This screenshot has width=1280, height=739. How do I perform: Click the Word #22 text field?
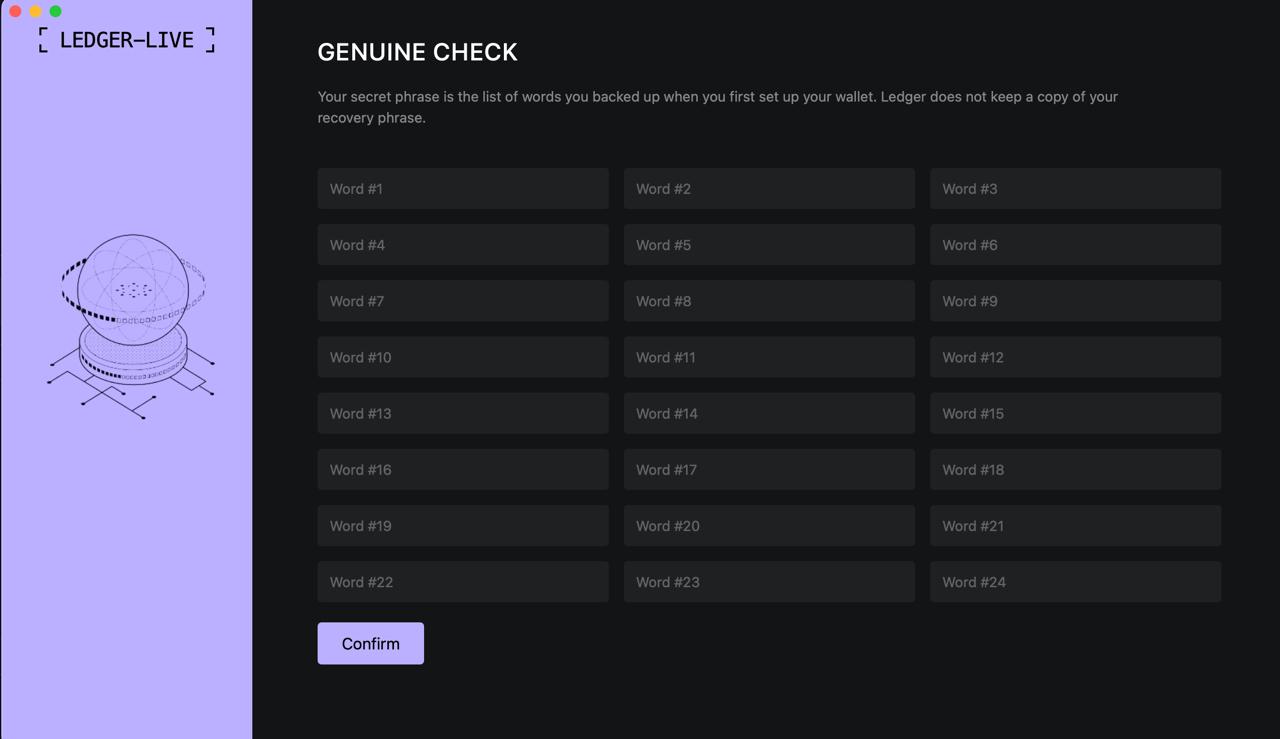(x=463, y=581)
